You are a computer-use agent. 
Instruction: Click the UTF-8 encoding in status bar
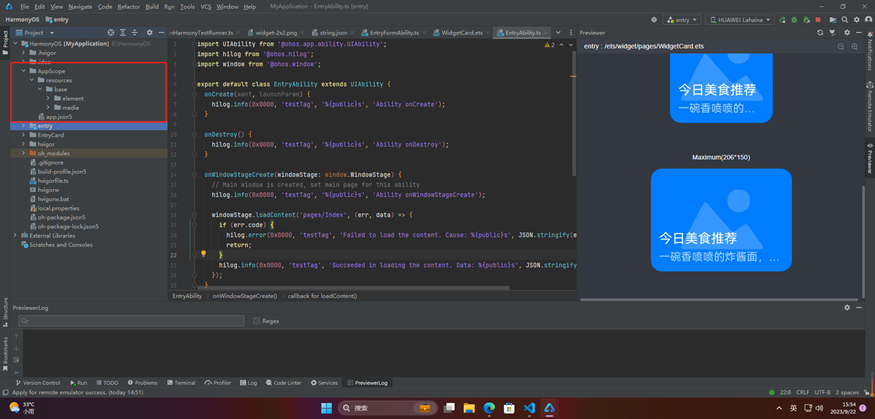(x=822, y=392)
